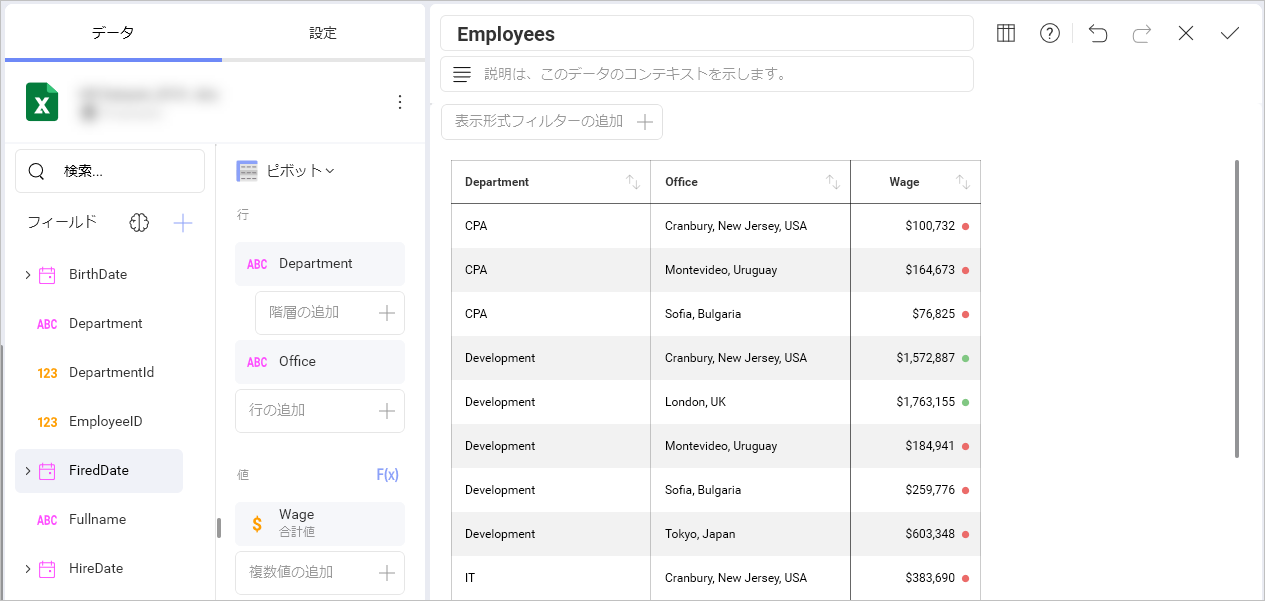Sort by the Wage column arrows
Image resolution: width=1265 pixels, height=601 pixels.
click(x=963, y=182)
